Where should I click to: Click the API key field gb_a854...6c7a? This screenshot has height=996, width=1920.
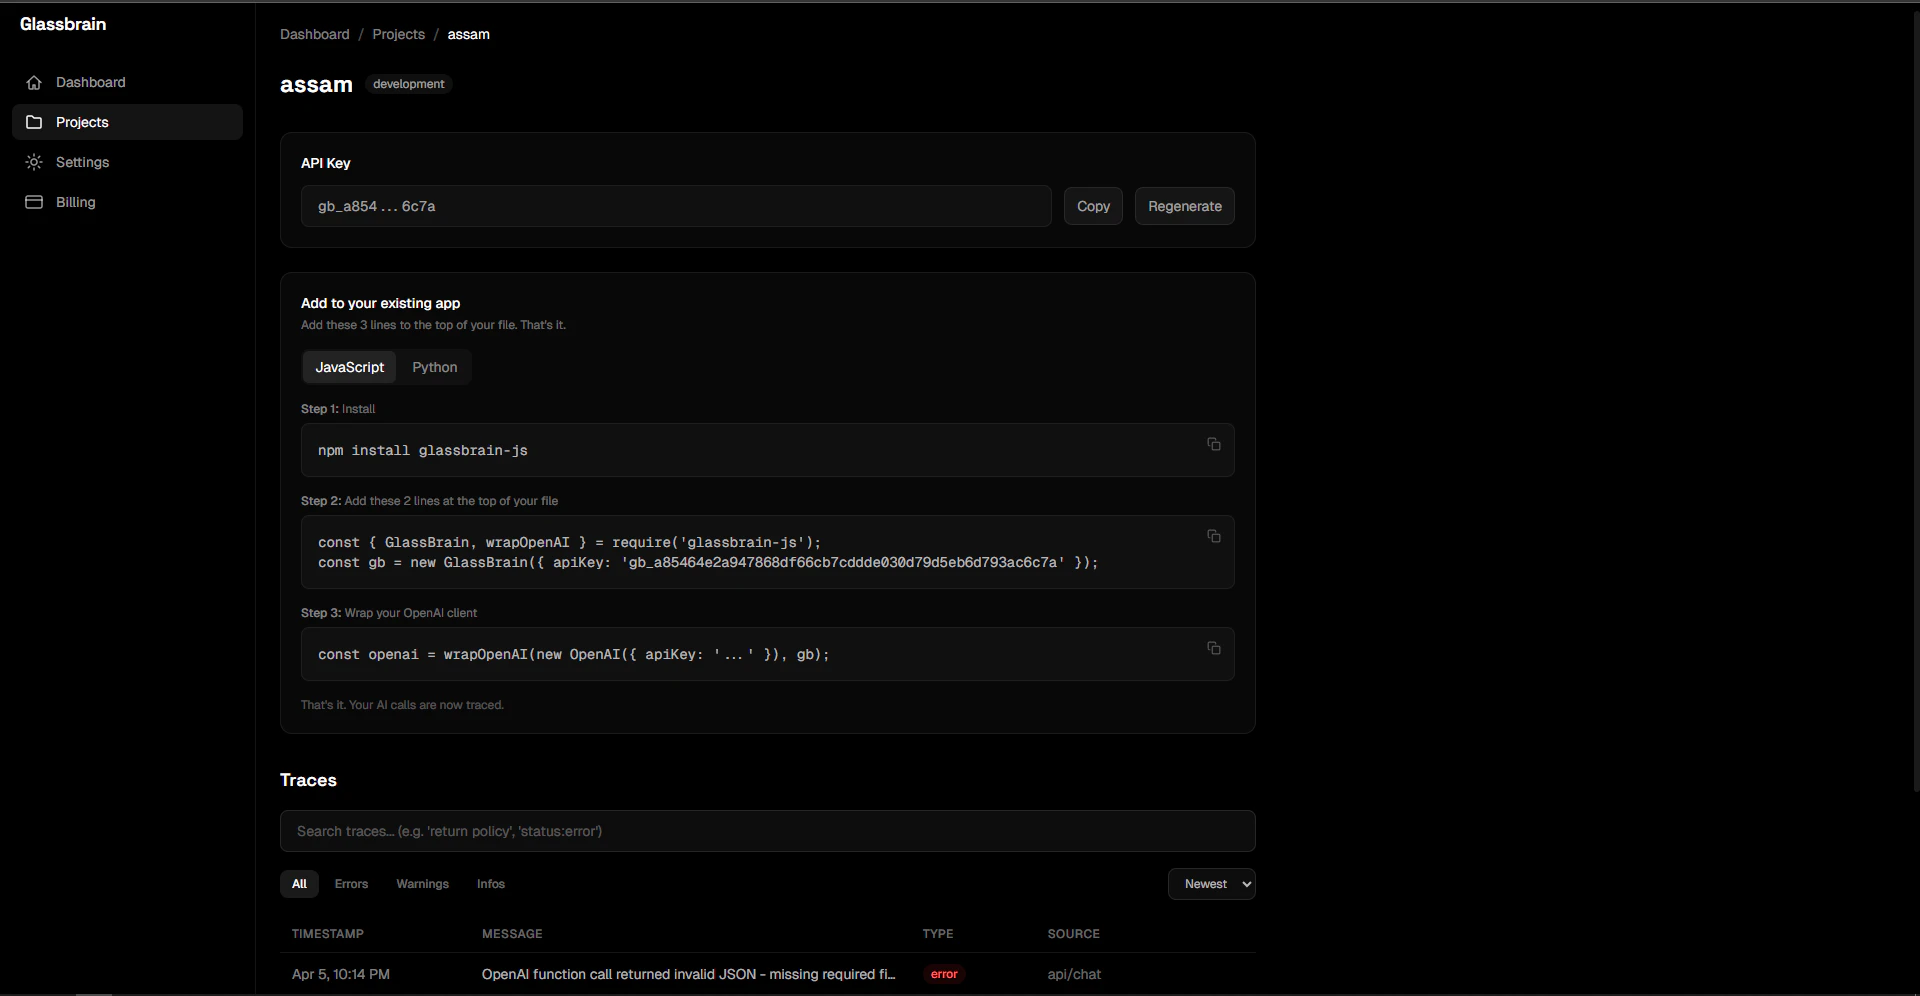coord(675,206)
